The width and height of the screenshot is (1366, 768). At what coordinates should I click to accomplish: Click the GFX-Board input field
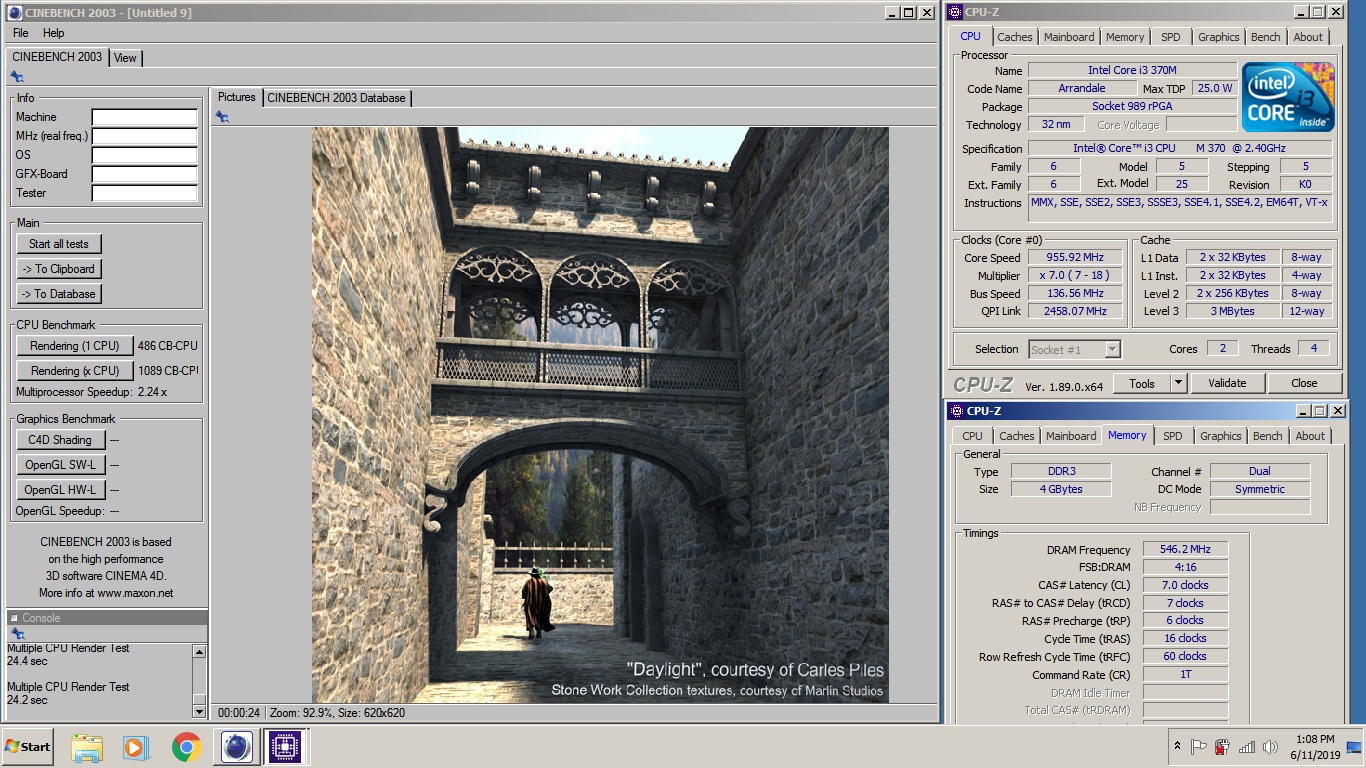(145, 174)
